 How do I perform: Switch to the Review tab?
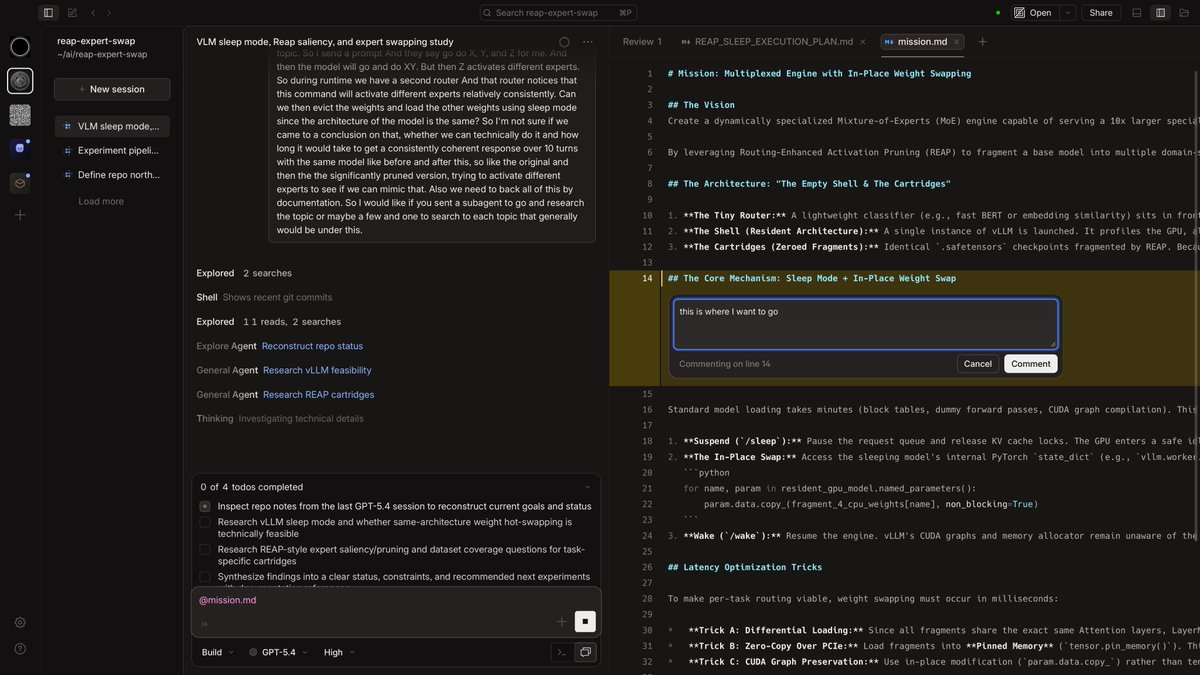[642, 42]
